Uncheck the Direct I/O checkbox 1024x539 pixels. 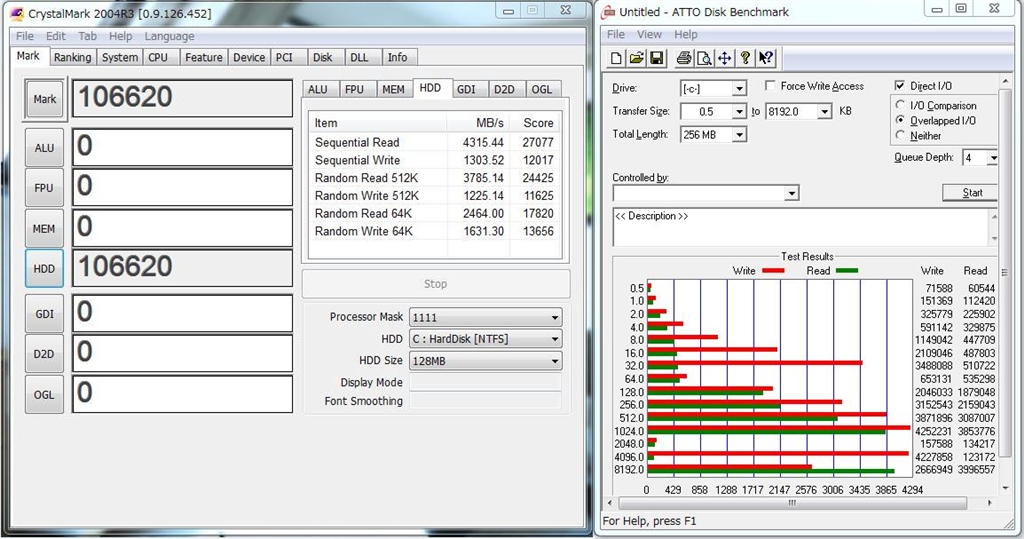coord(901,87)
